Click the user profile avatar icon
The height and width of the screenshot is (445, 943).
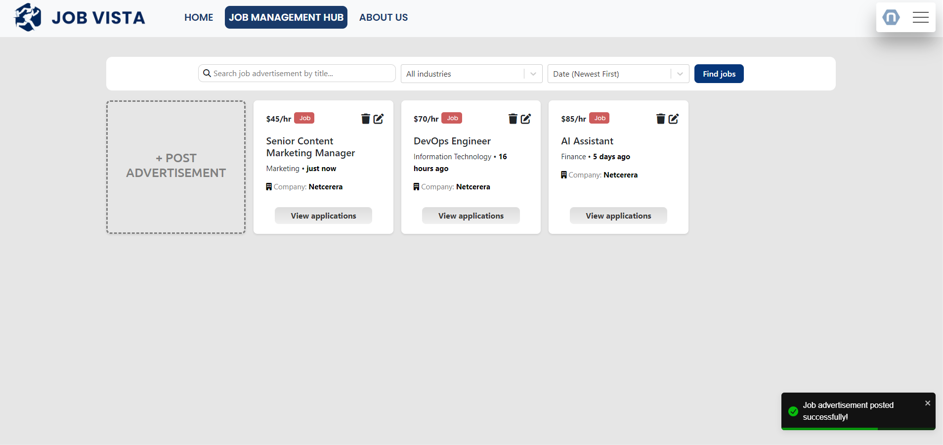[x=891, y=17]
